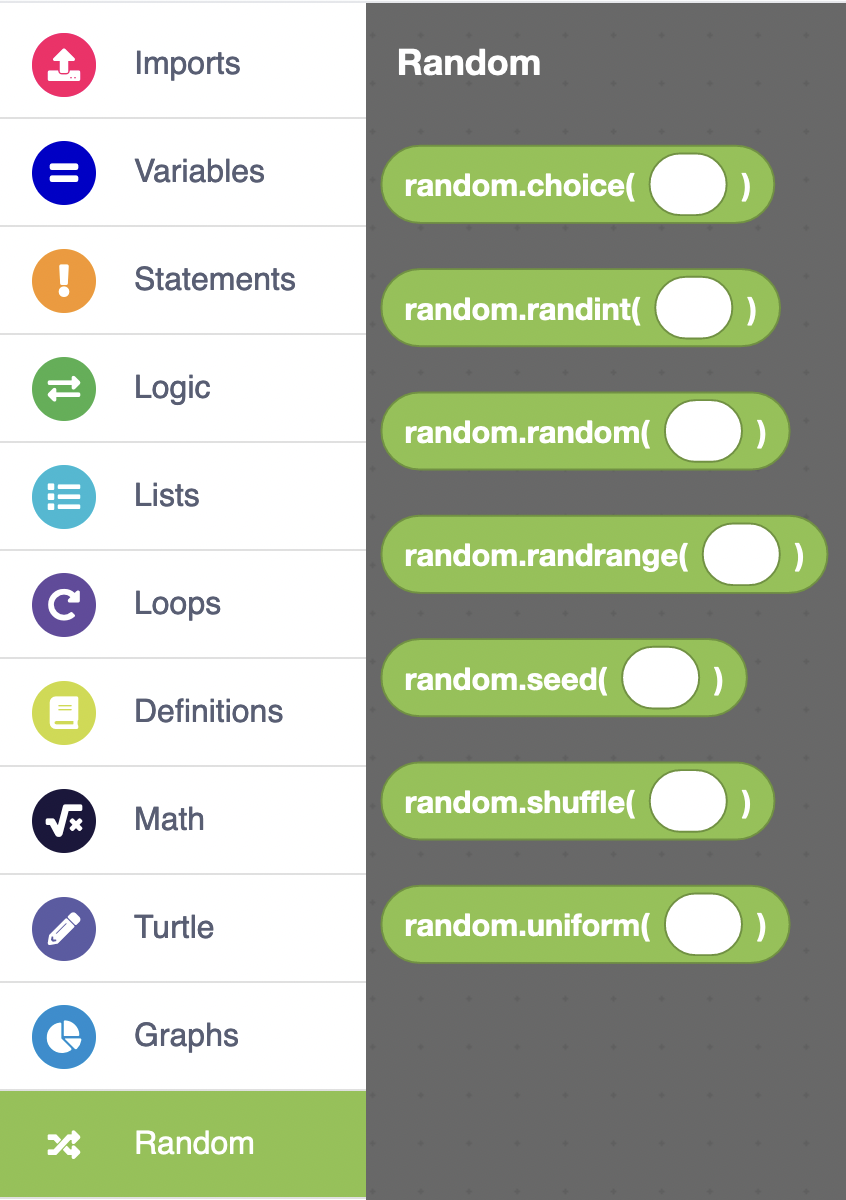Select the random.choice( block
Viewport: 846px width, 1200px height.
pyautogui.click(x=518, y=186)
